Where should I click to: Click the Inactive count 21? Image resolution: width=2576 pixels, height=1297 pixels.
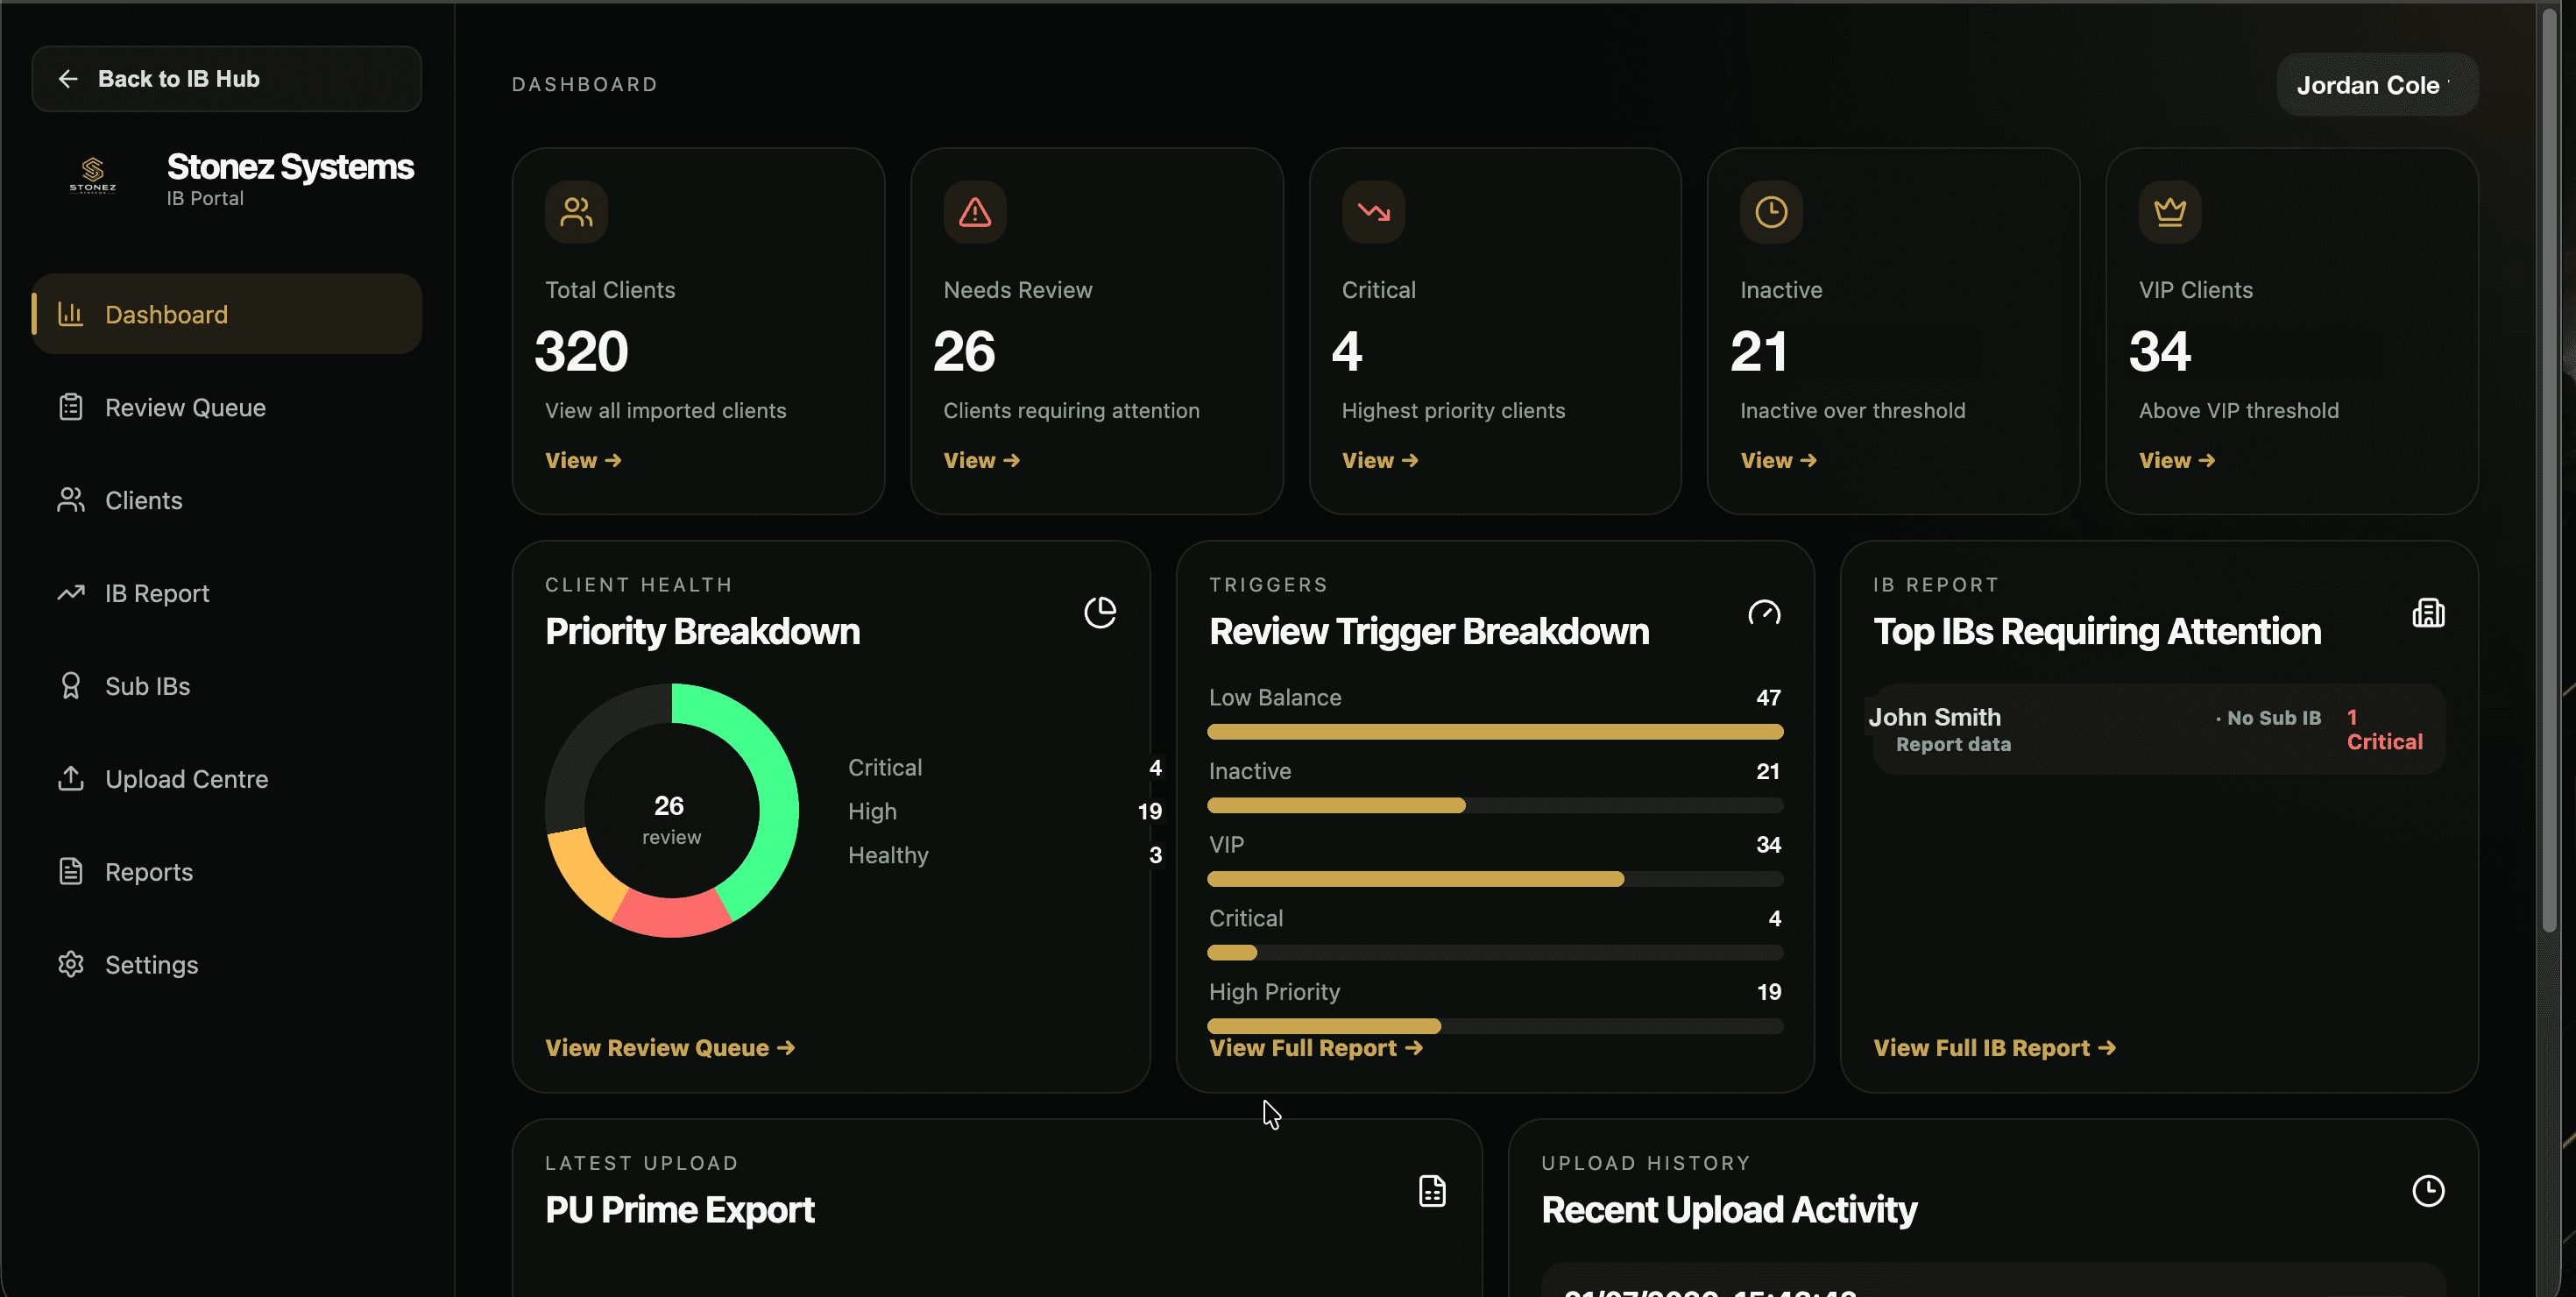click(1758, 351)
